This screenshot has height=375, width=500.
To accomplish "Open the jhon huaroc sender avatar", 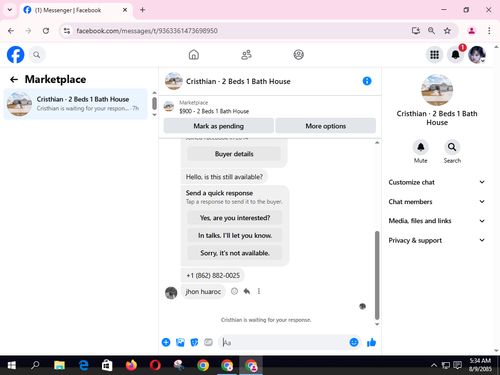I will (x=171, y=293).
